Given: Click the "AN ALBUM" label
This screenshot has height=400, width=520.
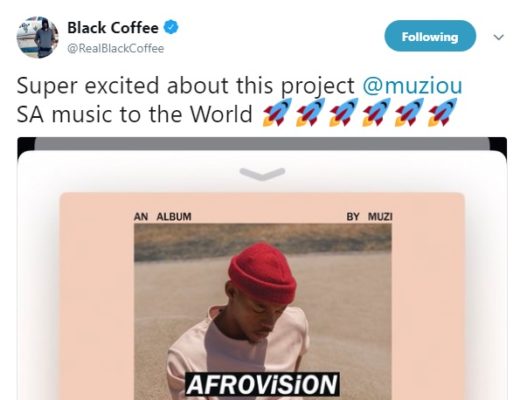Looking at the screenshot, I should click(x=162, y=217).
